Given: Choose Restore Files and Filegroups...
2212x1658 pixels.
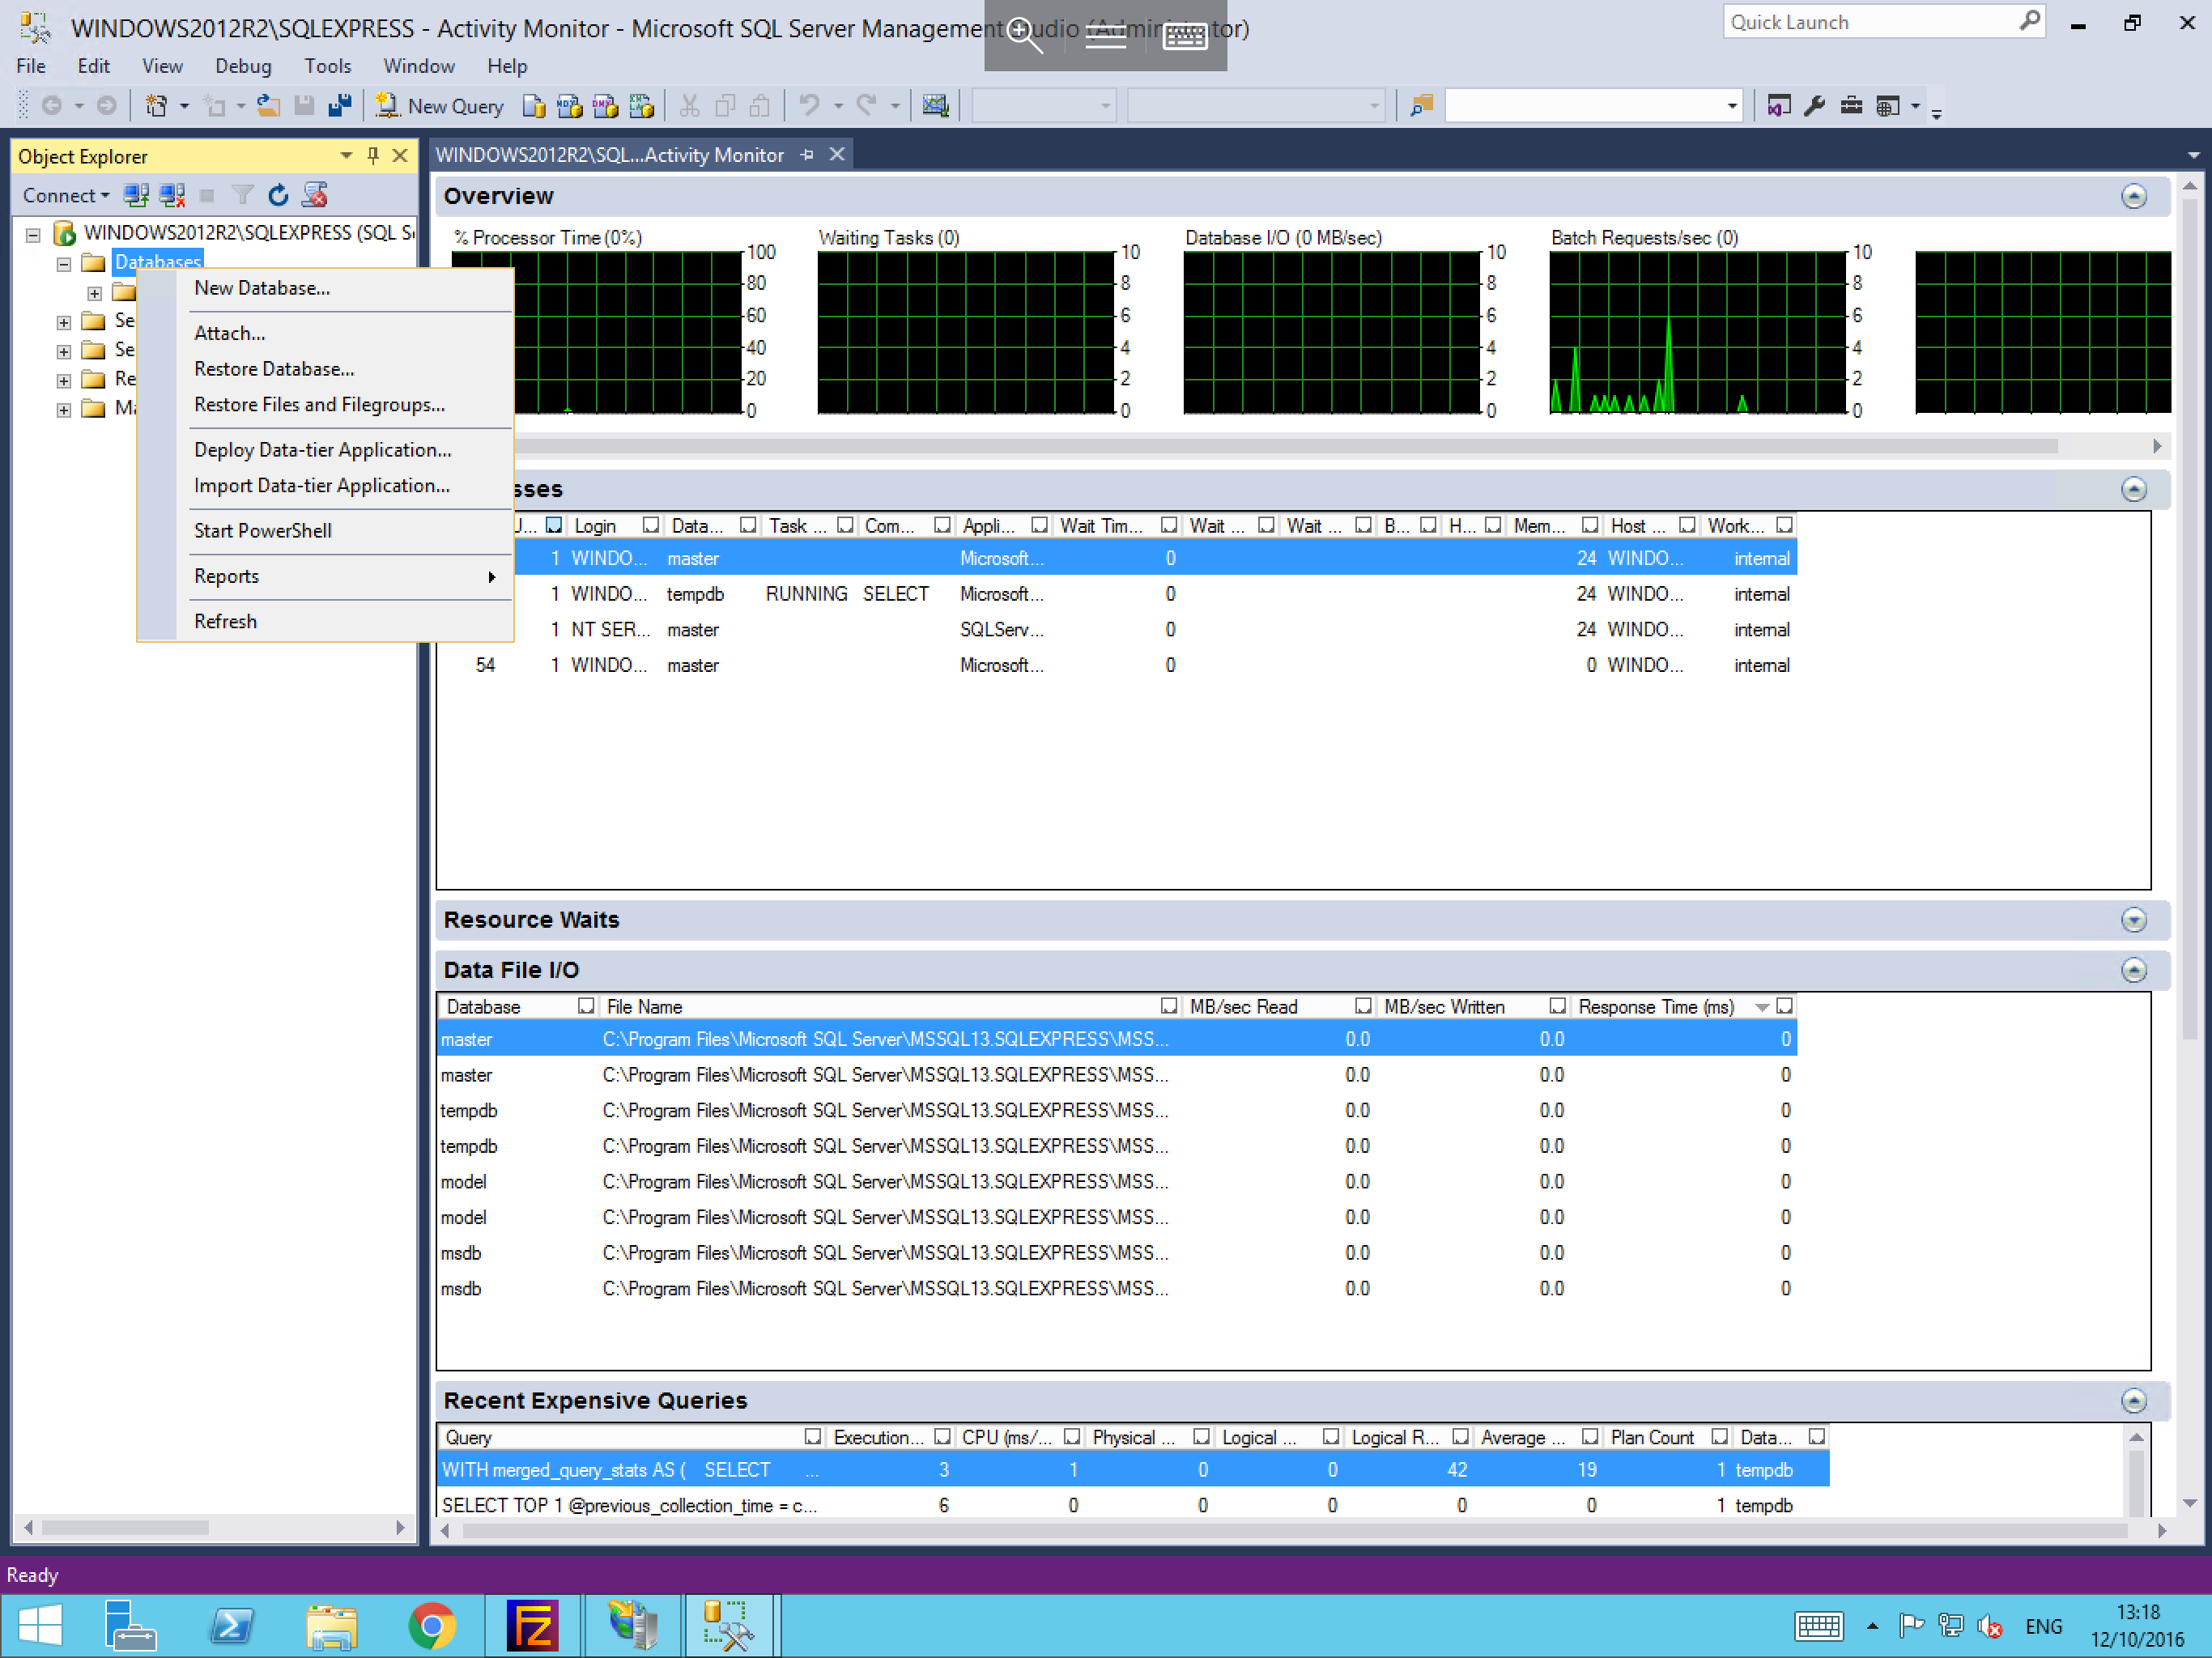Looking at the screenshot, I should click(319, 405).
